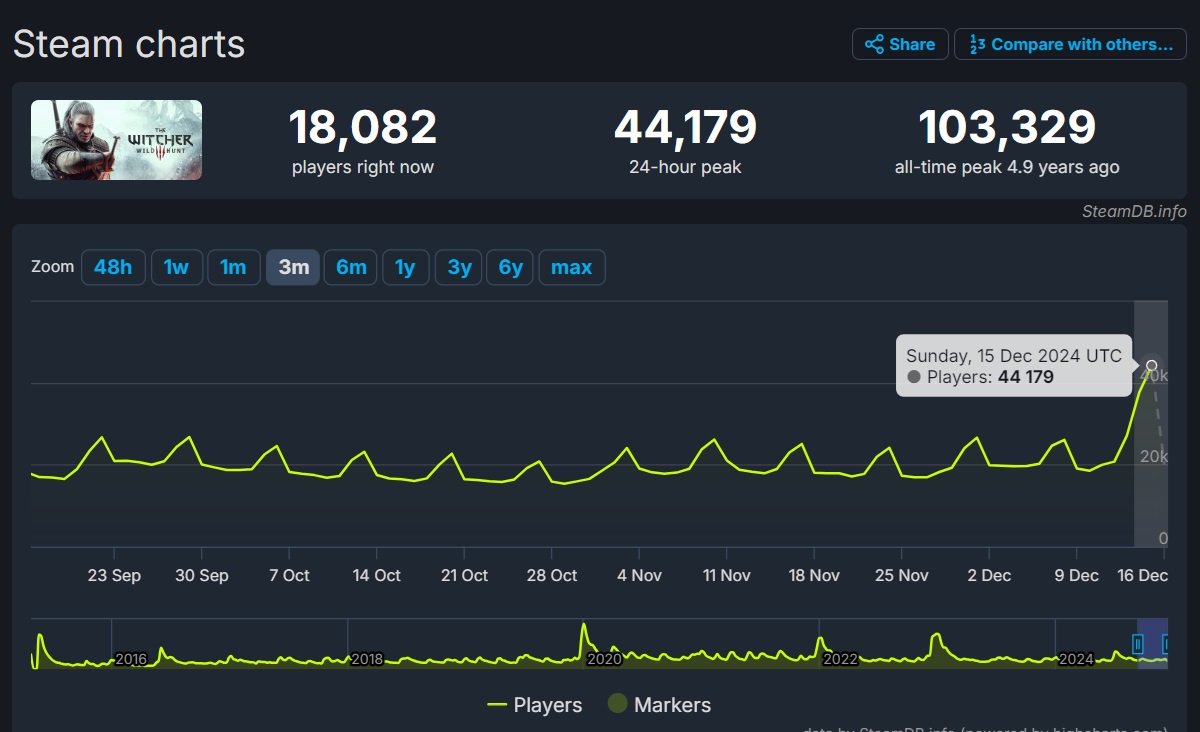The width and height of the screenshot is (1200, 732).
Task: Click the SteamDB.info credit text
Action: pos(1134,211)
